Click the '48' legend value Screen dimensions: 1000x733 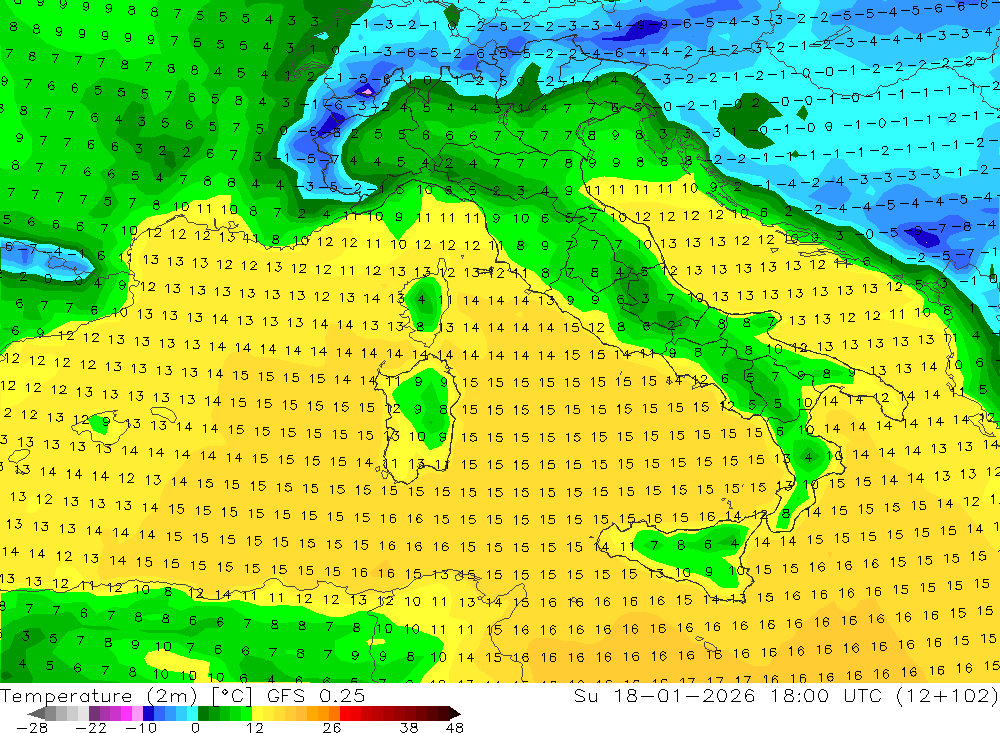(x=455, y=727)
